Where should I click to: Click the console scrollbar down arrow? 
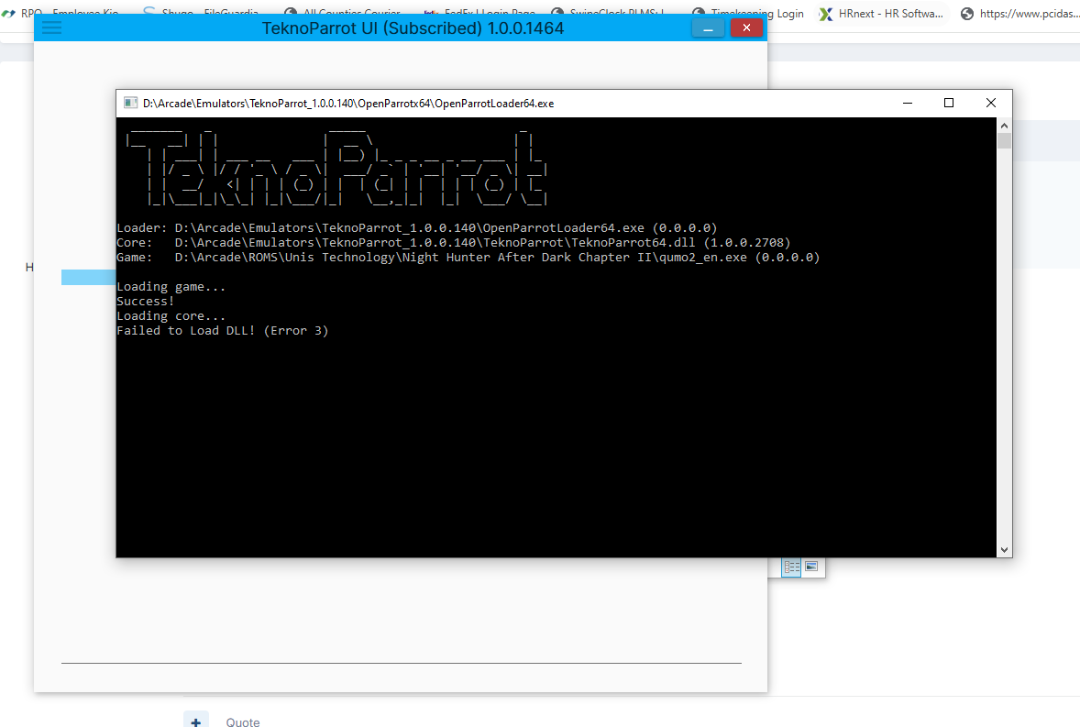click(x=1004, y=549)
